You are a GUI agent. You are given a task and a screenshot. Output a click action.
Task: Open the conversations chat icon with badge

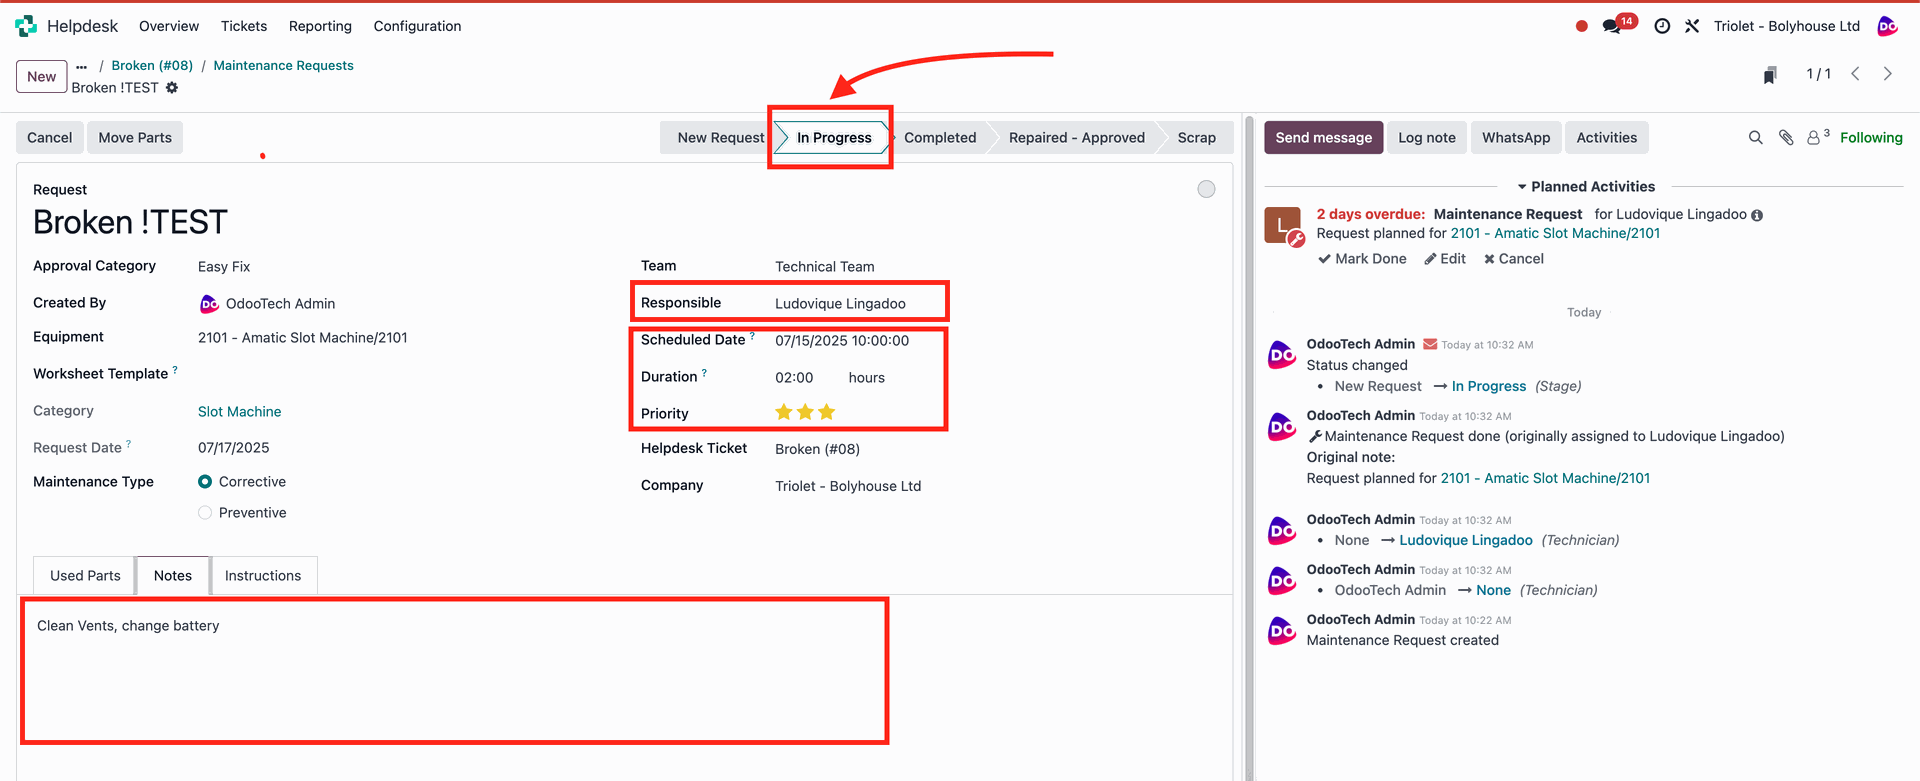click(x=1612, y=26)
